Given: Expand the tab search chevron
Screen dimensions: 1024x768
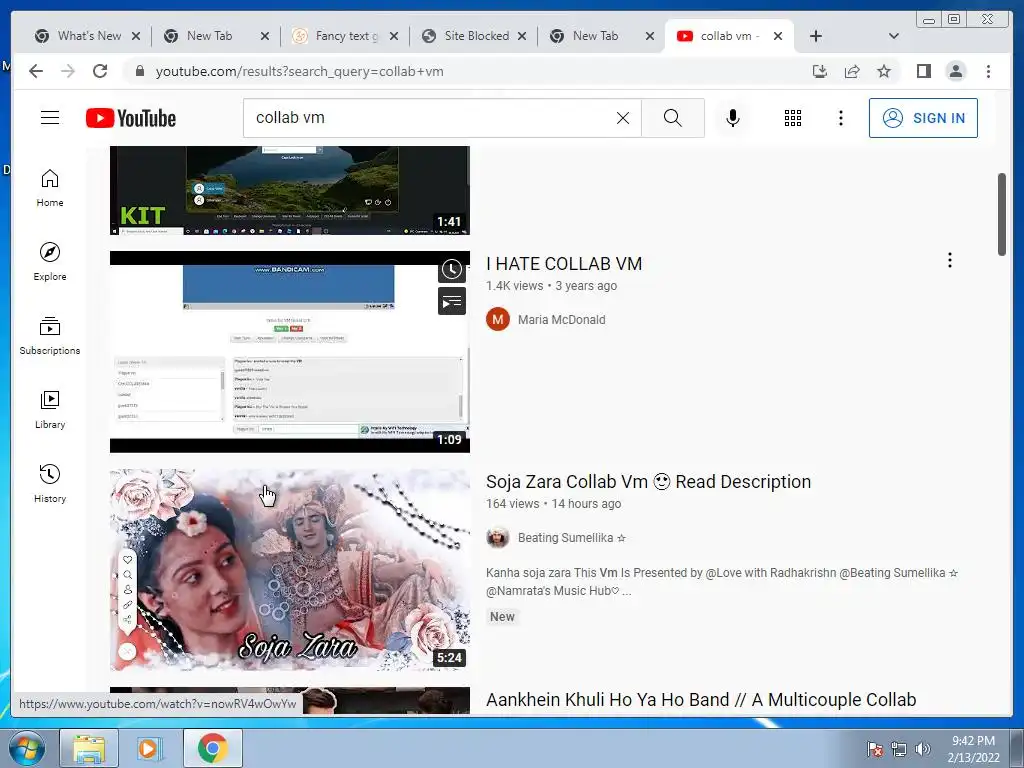Looking at the screenshot, I should [x=894, y=36].
